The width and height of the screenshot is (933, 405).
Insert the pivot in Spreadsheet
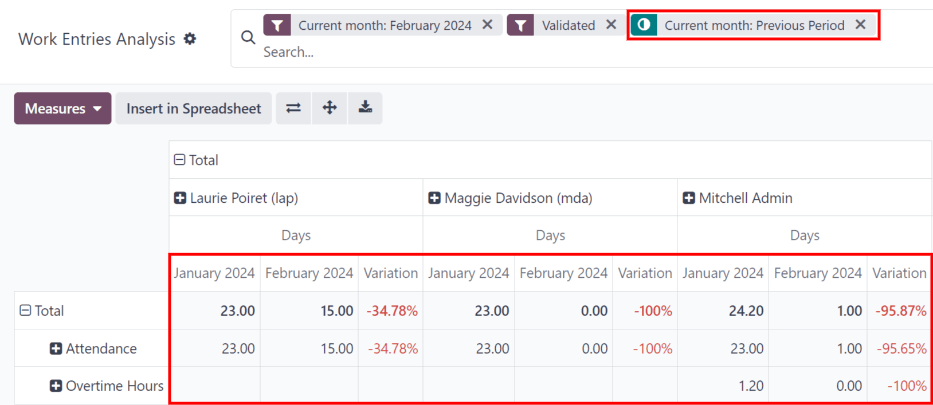pyautogui.click(x=193, y=108)
